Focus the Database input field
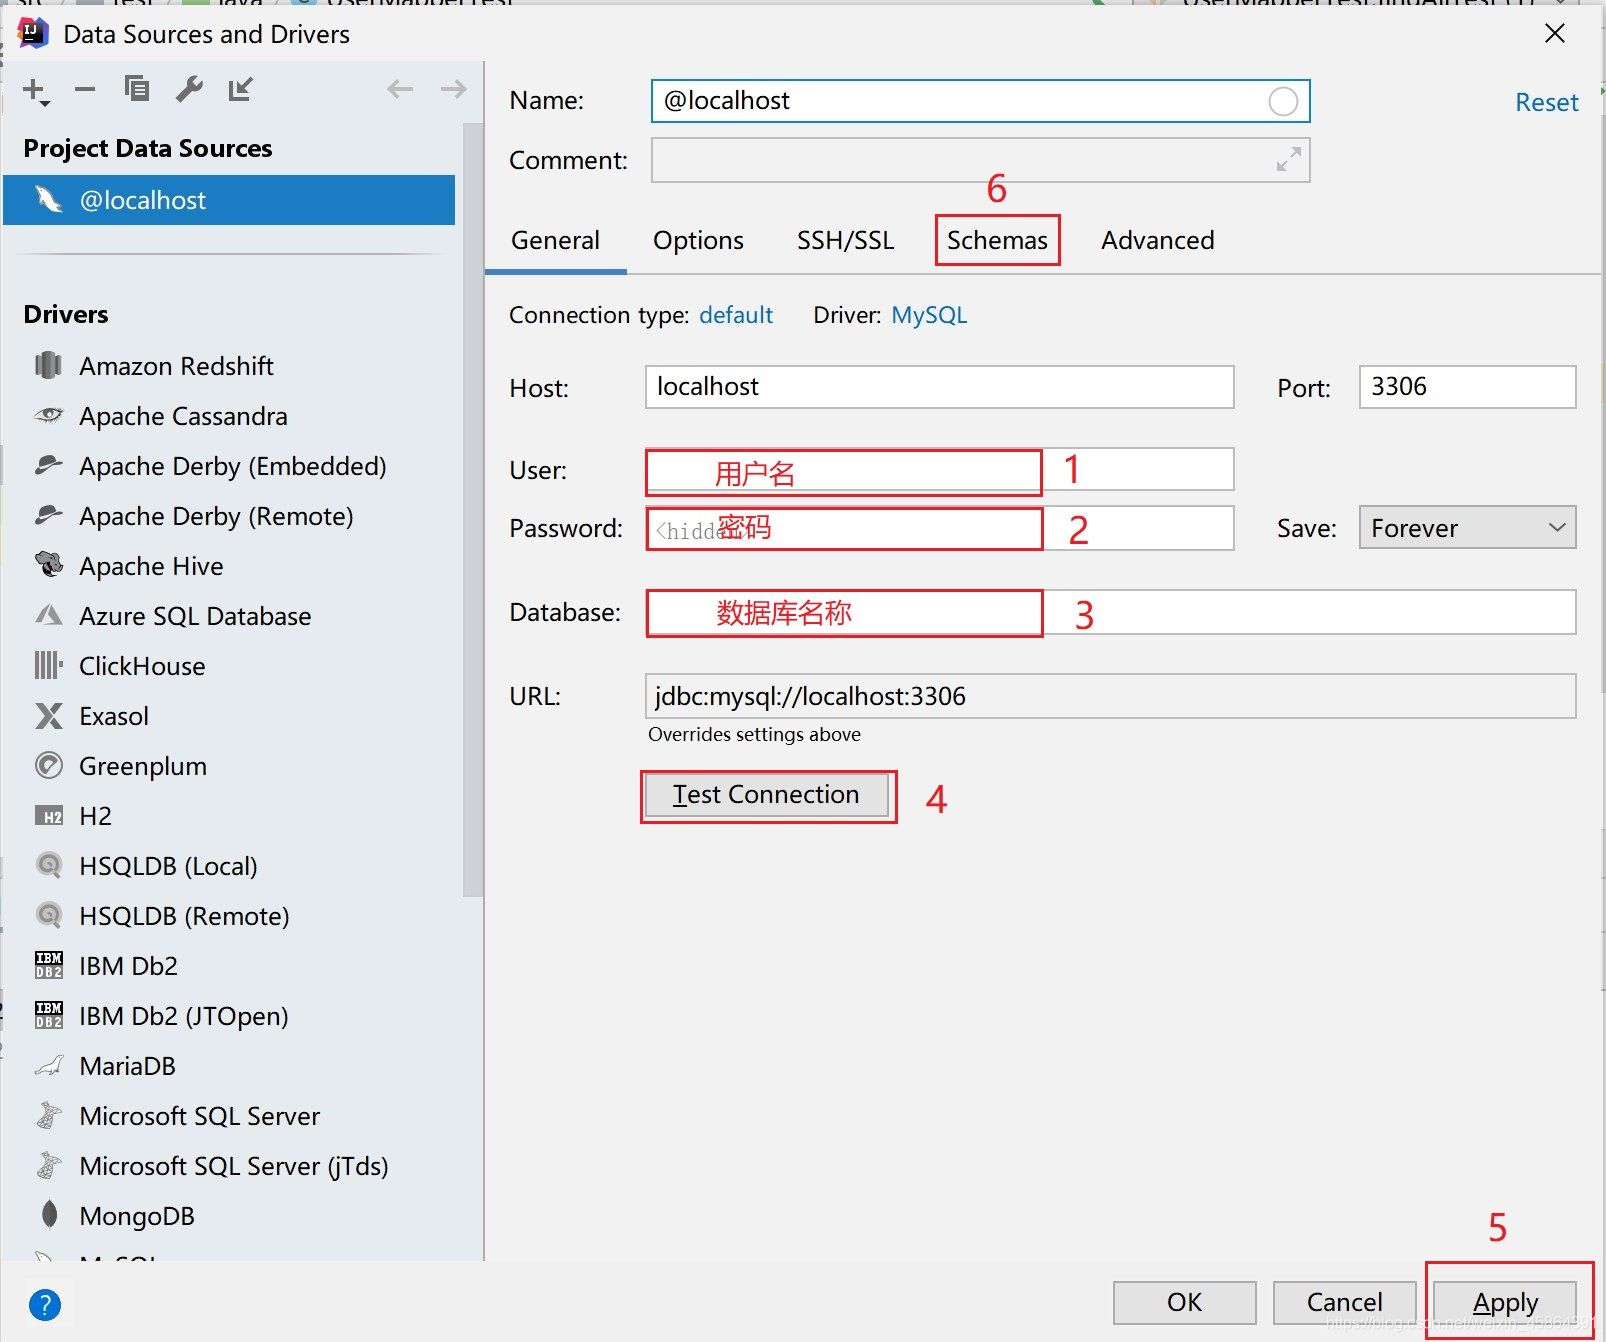 click(1110, 612)
